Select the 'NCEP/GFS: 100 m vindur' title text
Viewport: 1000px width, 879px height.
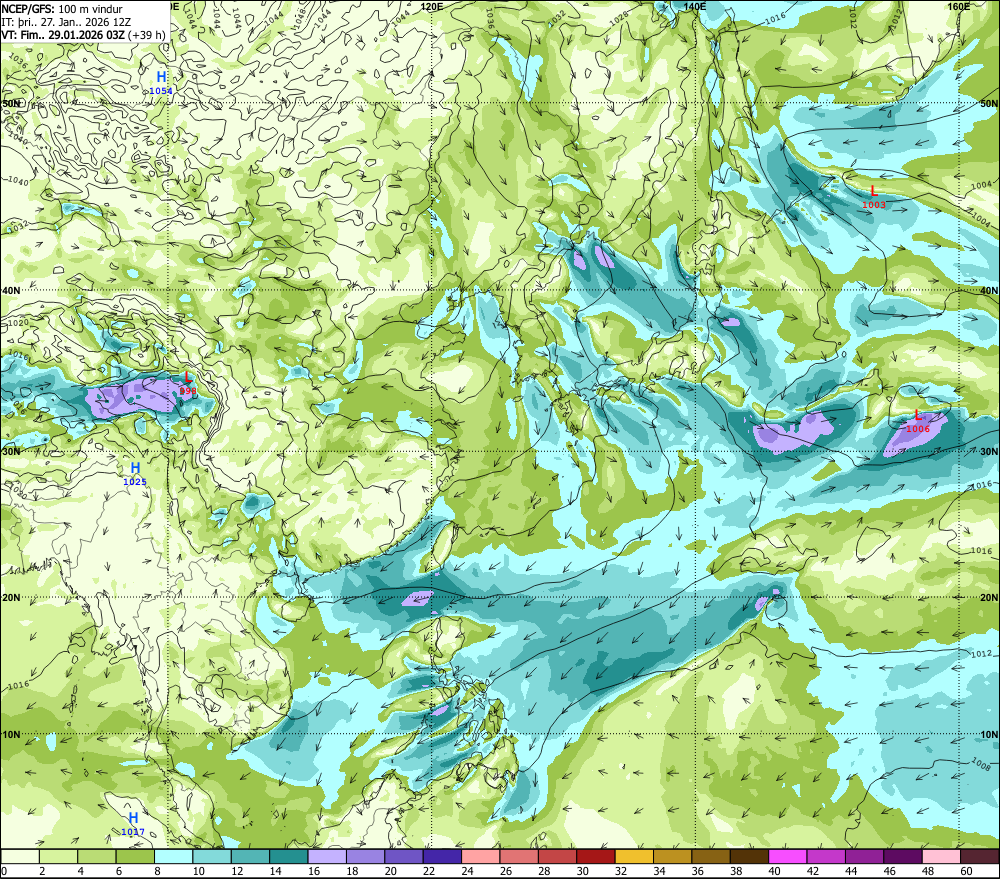[62, 9]
